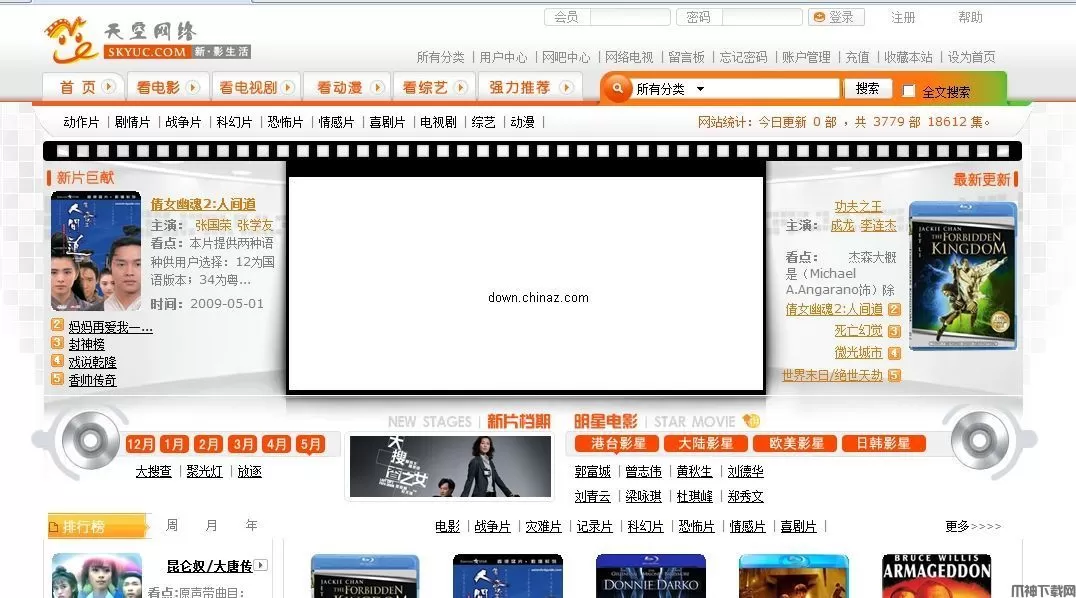1076x598 pixels.
Task: Click the left speaker disc icon beside the month buttons
Action: click(x=88, y=444)
